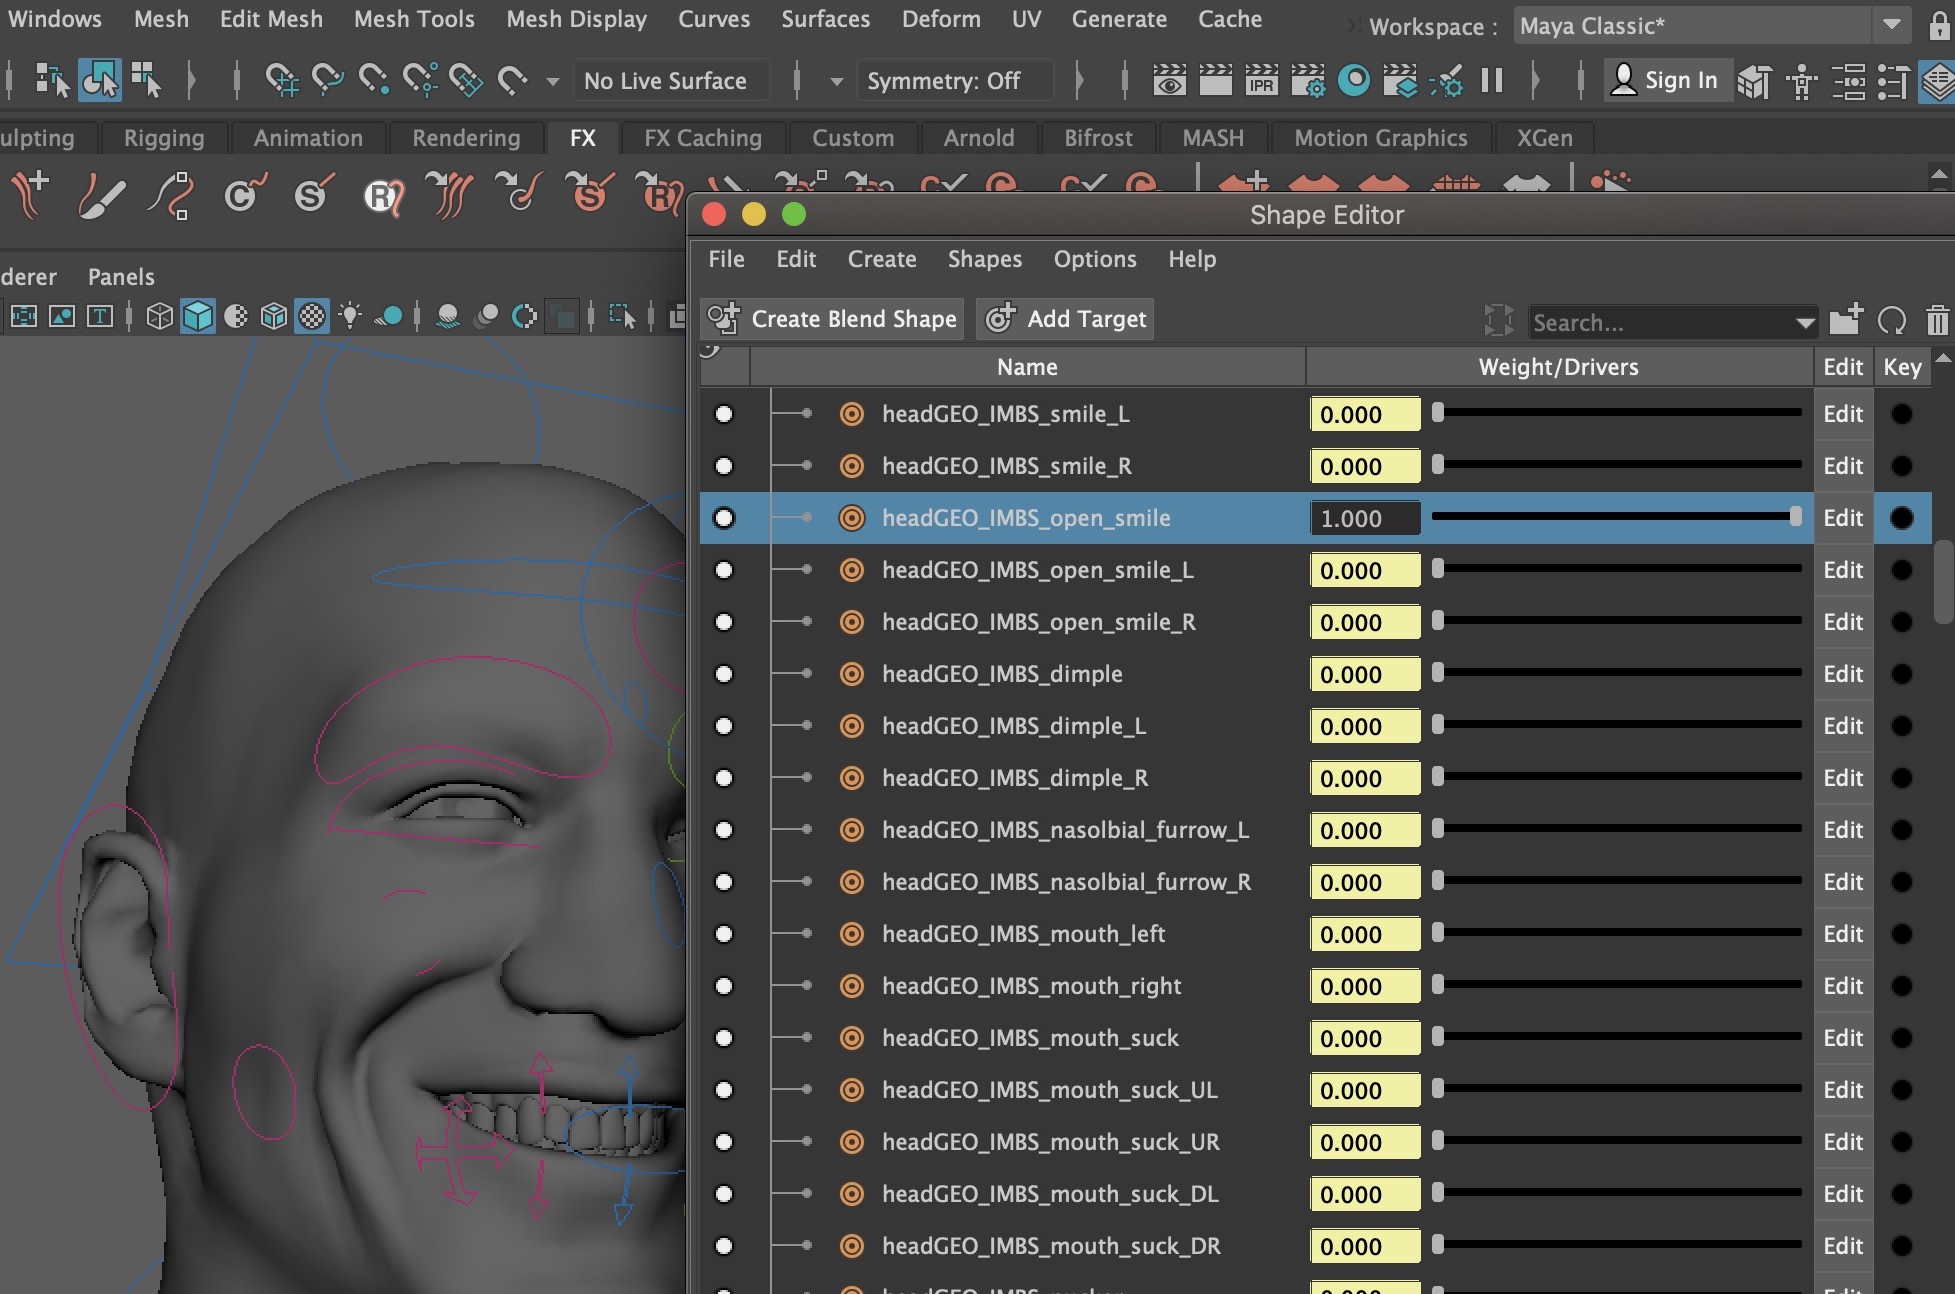
Task: Click the headGEO_IMBS_smile_R weight value field
Action: pyautogui.click(x=1364, y=466)
